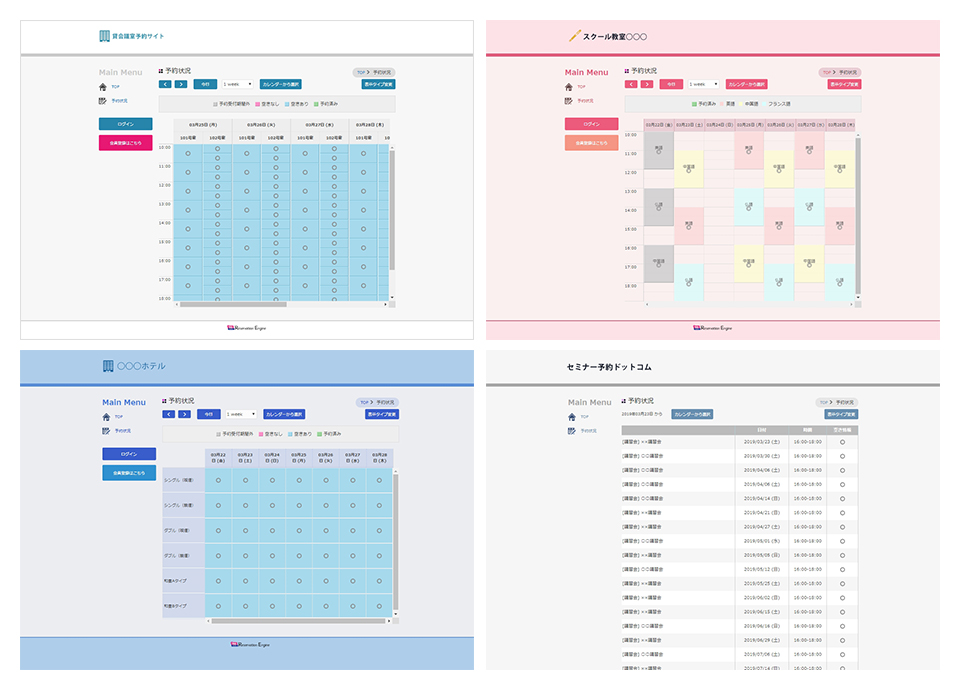The image size is (960, 690).
Task: Click the pencil logo icon beside スクール教室○○○
Action: click(574, 36)
